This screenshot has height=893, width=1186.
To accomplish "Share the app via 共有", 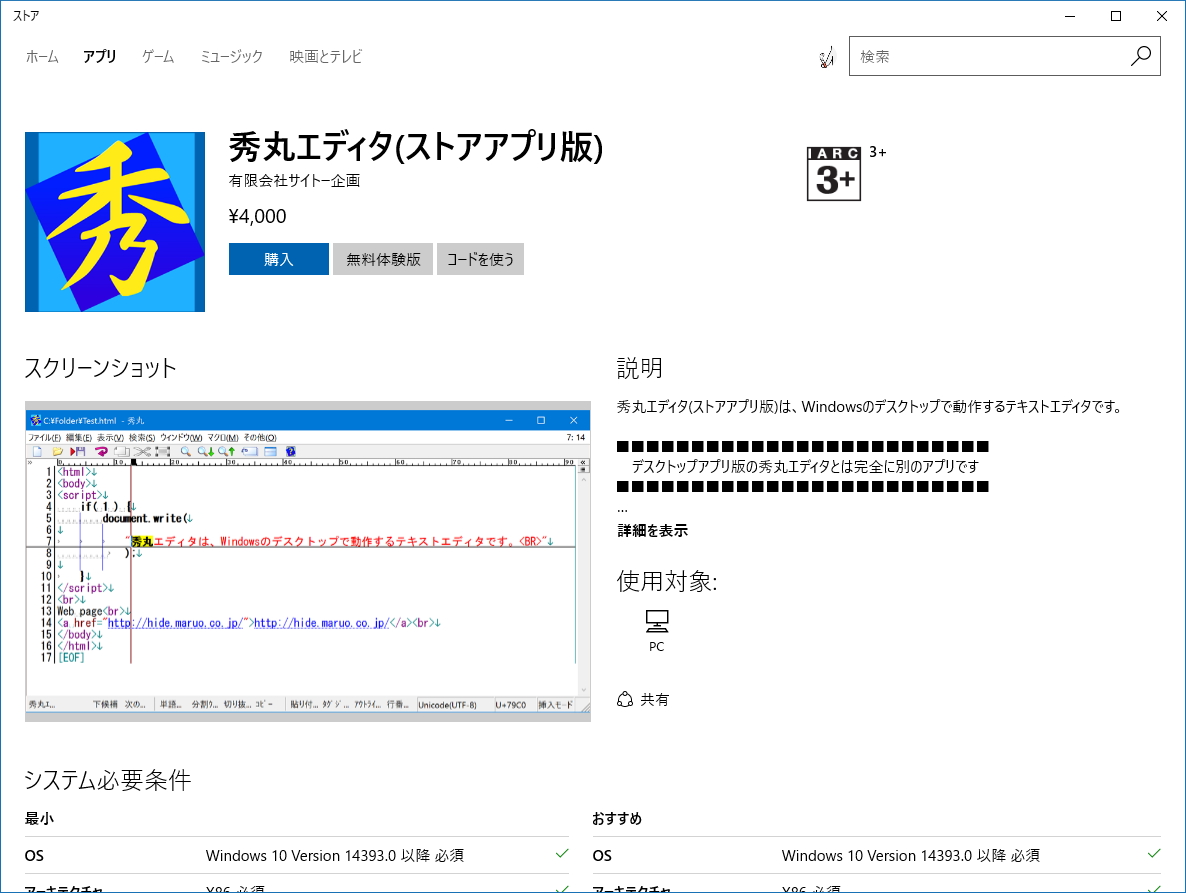I will coord(643,699).
